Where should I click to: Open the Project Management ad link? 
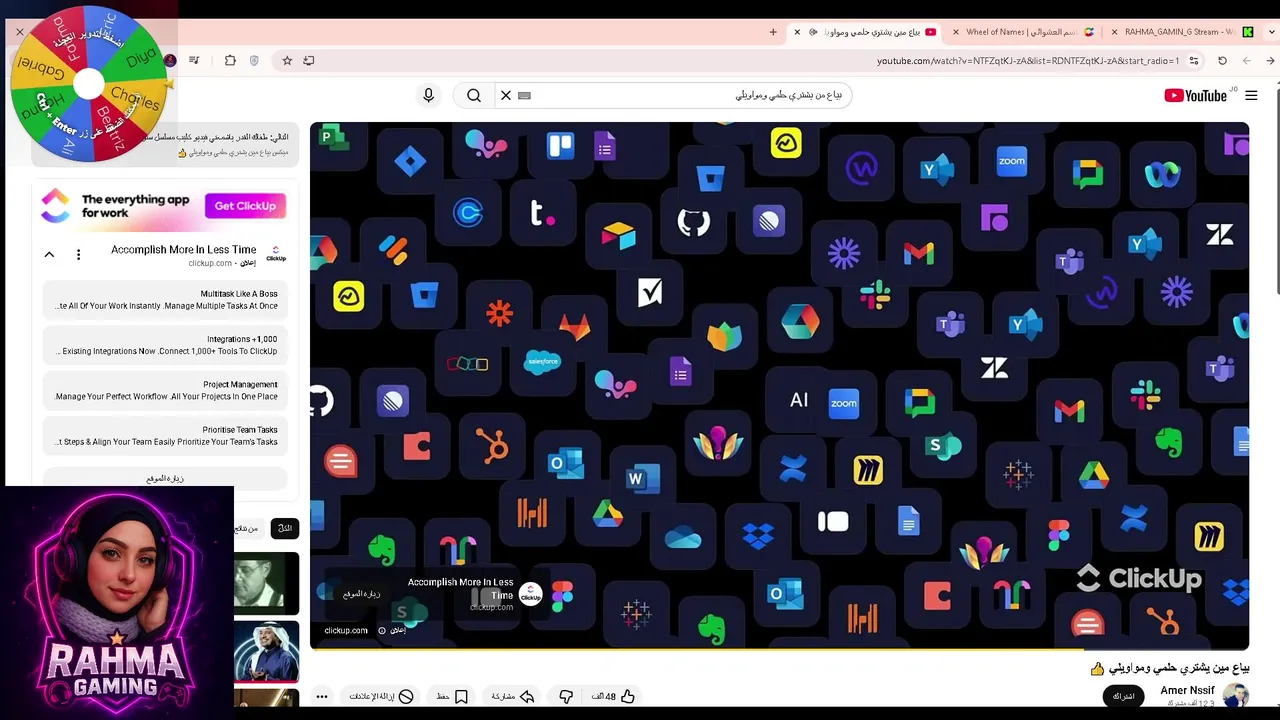pyautogui.click(x=165, y=390)
